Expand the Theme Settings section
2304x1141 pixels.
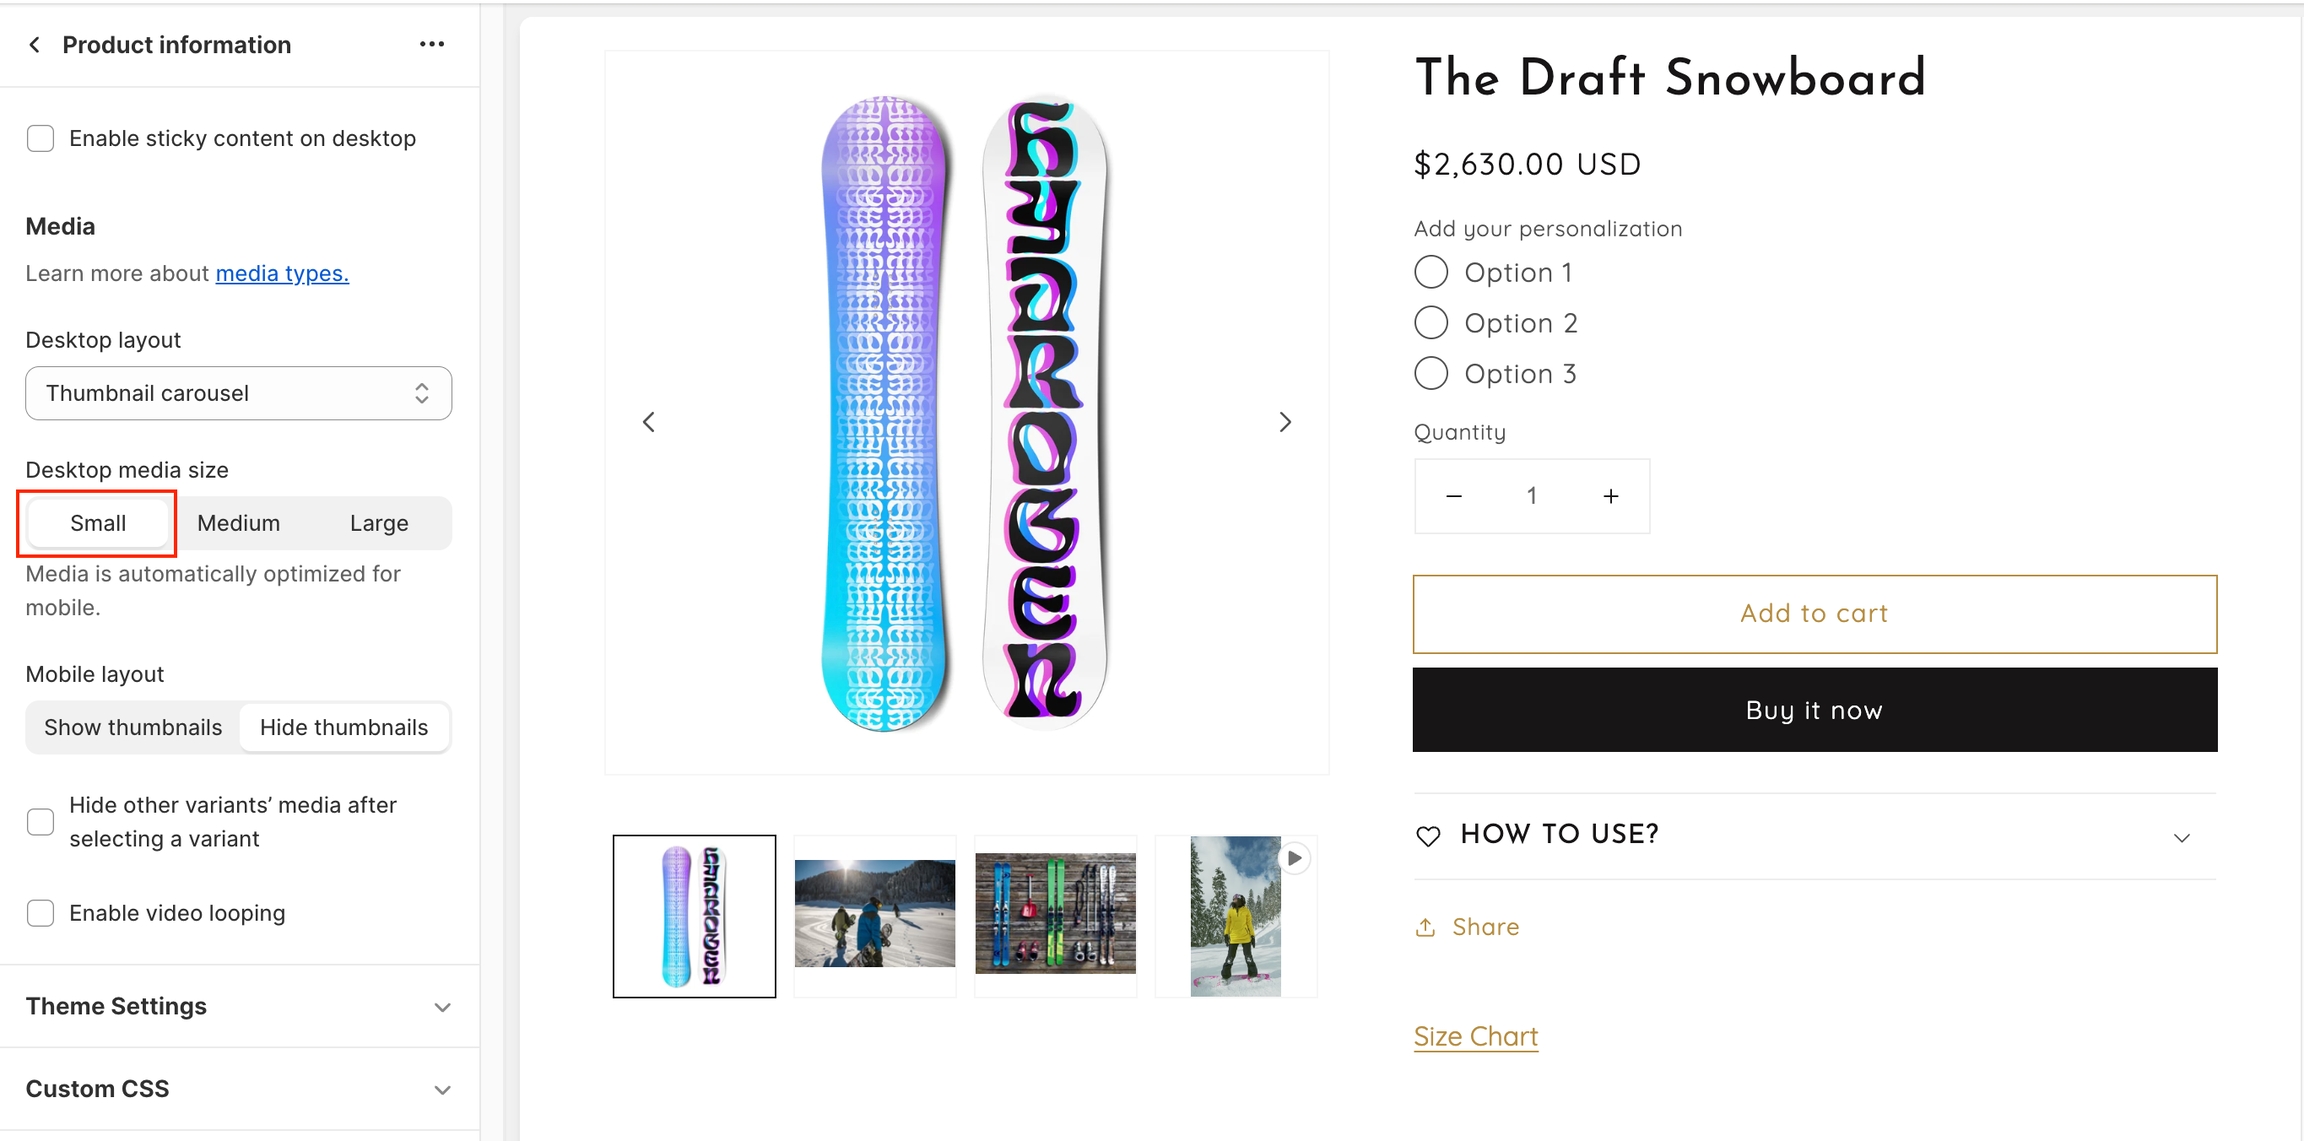pos(239,1006)
